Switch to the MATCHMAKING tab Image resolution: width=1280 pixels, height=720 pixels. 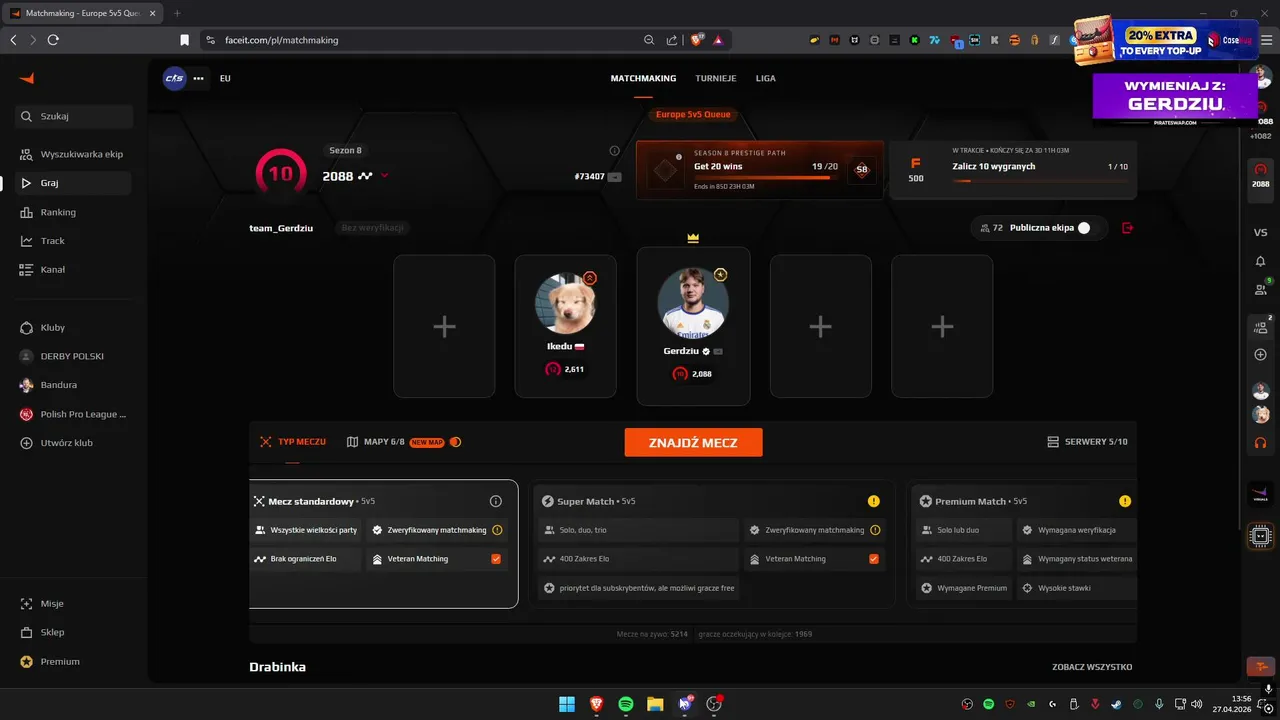tap(643, 78)
